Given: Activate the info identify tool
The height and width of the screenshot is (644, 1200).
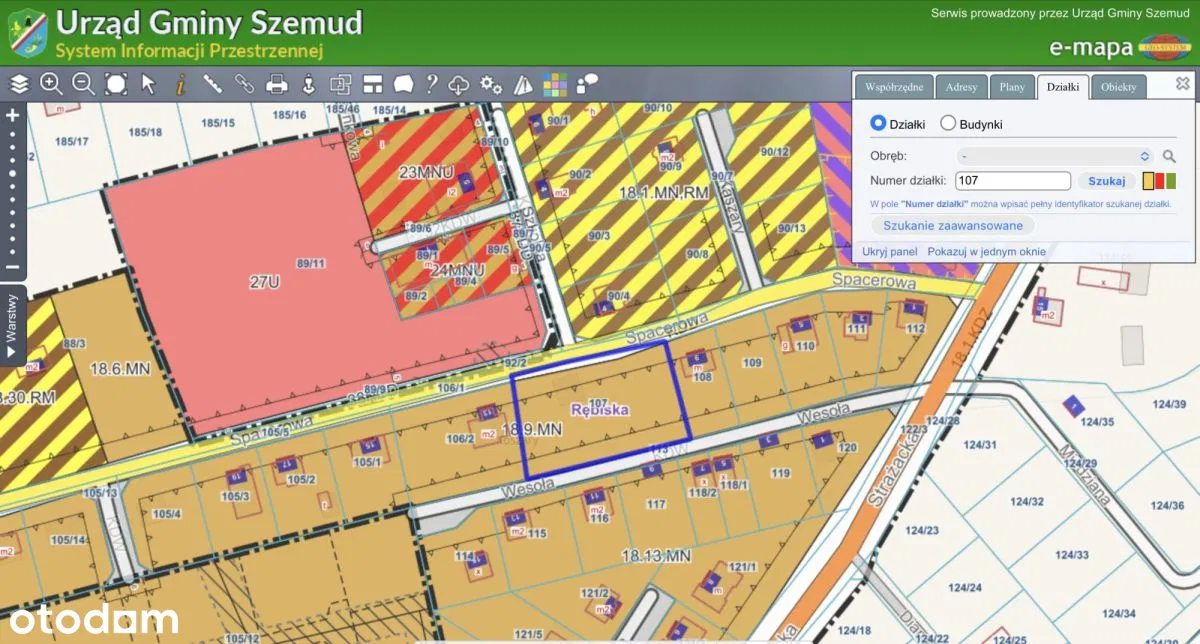Looking at the screenshot, I should point(181,84).
